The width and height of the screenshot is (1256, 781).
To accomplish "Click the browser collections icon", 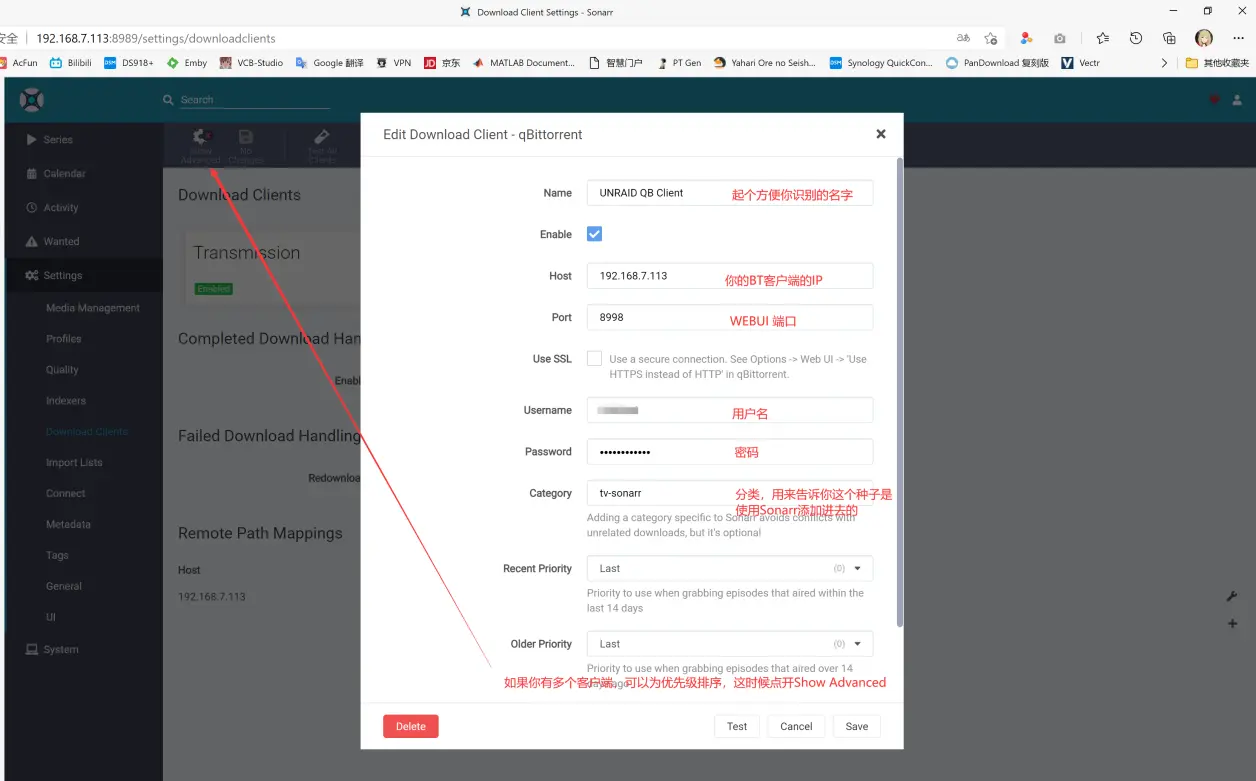I will tap(1169, 38).
